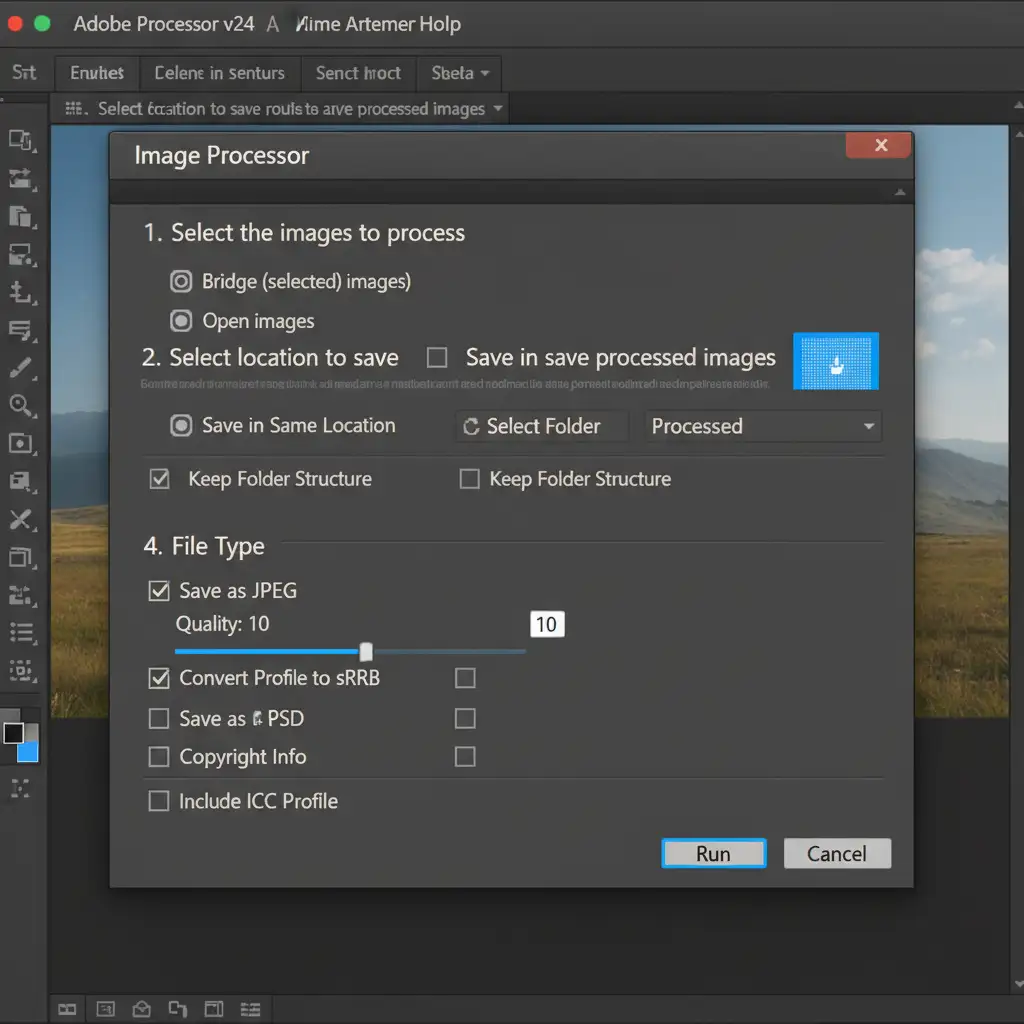1024x1024 pixels.
Task: Open the Senct hroct tab
Action: click(x=358, y=73)
